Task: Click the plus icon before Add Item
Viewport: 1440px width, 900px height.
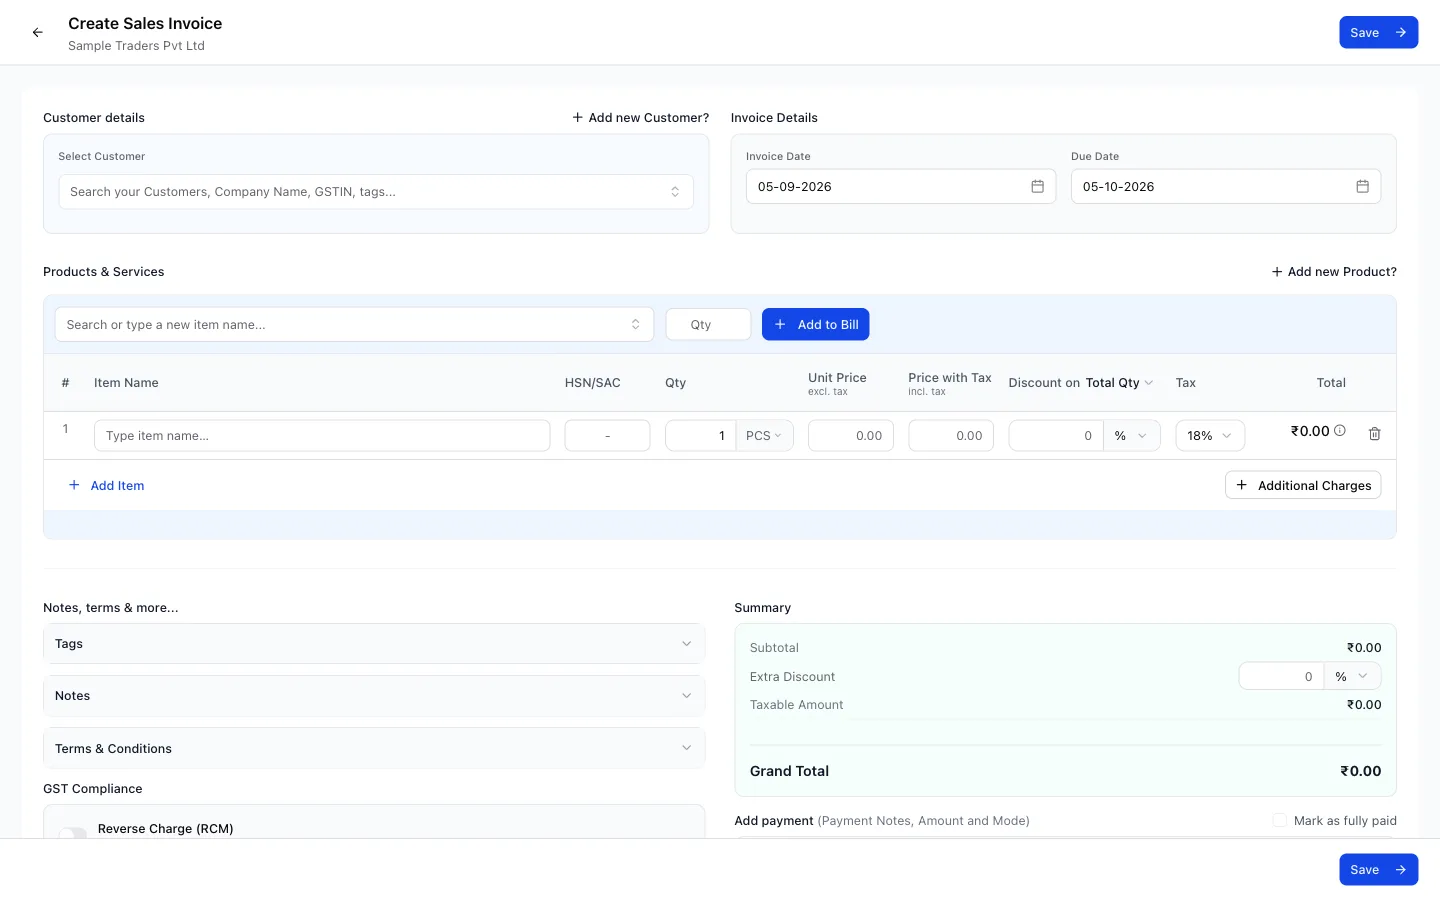Action: tap(74, 485)
